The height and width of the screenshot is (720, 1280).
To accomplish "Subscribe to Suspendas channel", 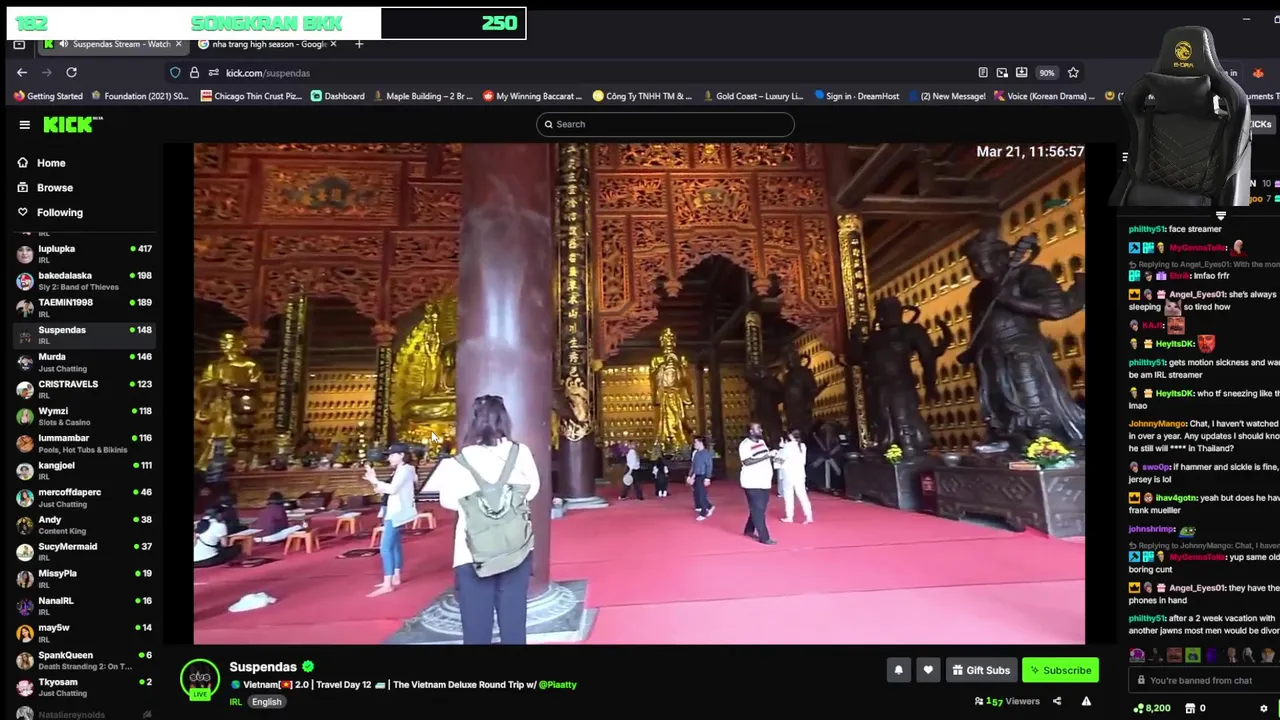I will tap(1060, 670).
